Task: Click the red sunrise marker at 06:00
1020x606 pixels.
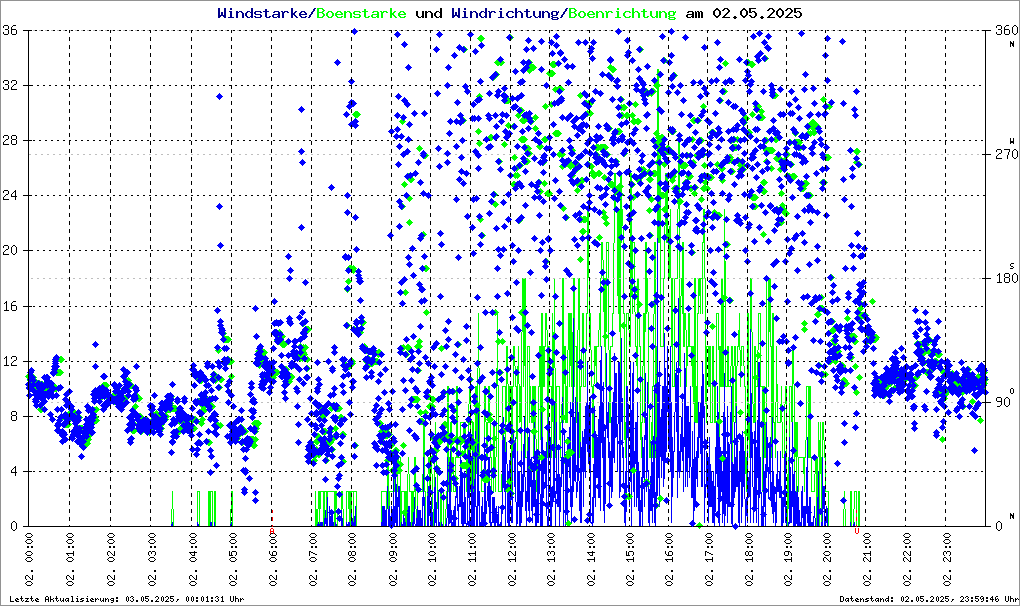Action: pyautogui.click(x=272, y=529)
